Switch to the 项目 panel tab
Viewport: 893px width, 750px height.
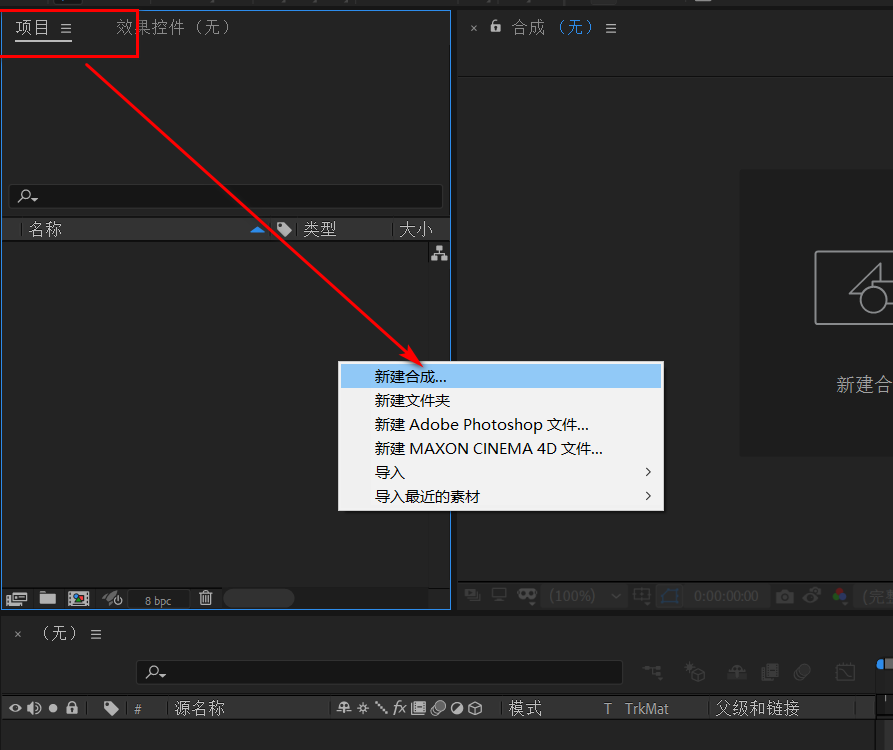pos(32,27)
